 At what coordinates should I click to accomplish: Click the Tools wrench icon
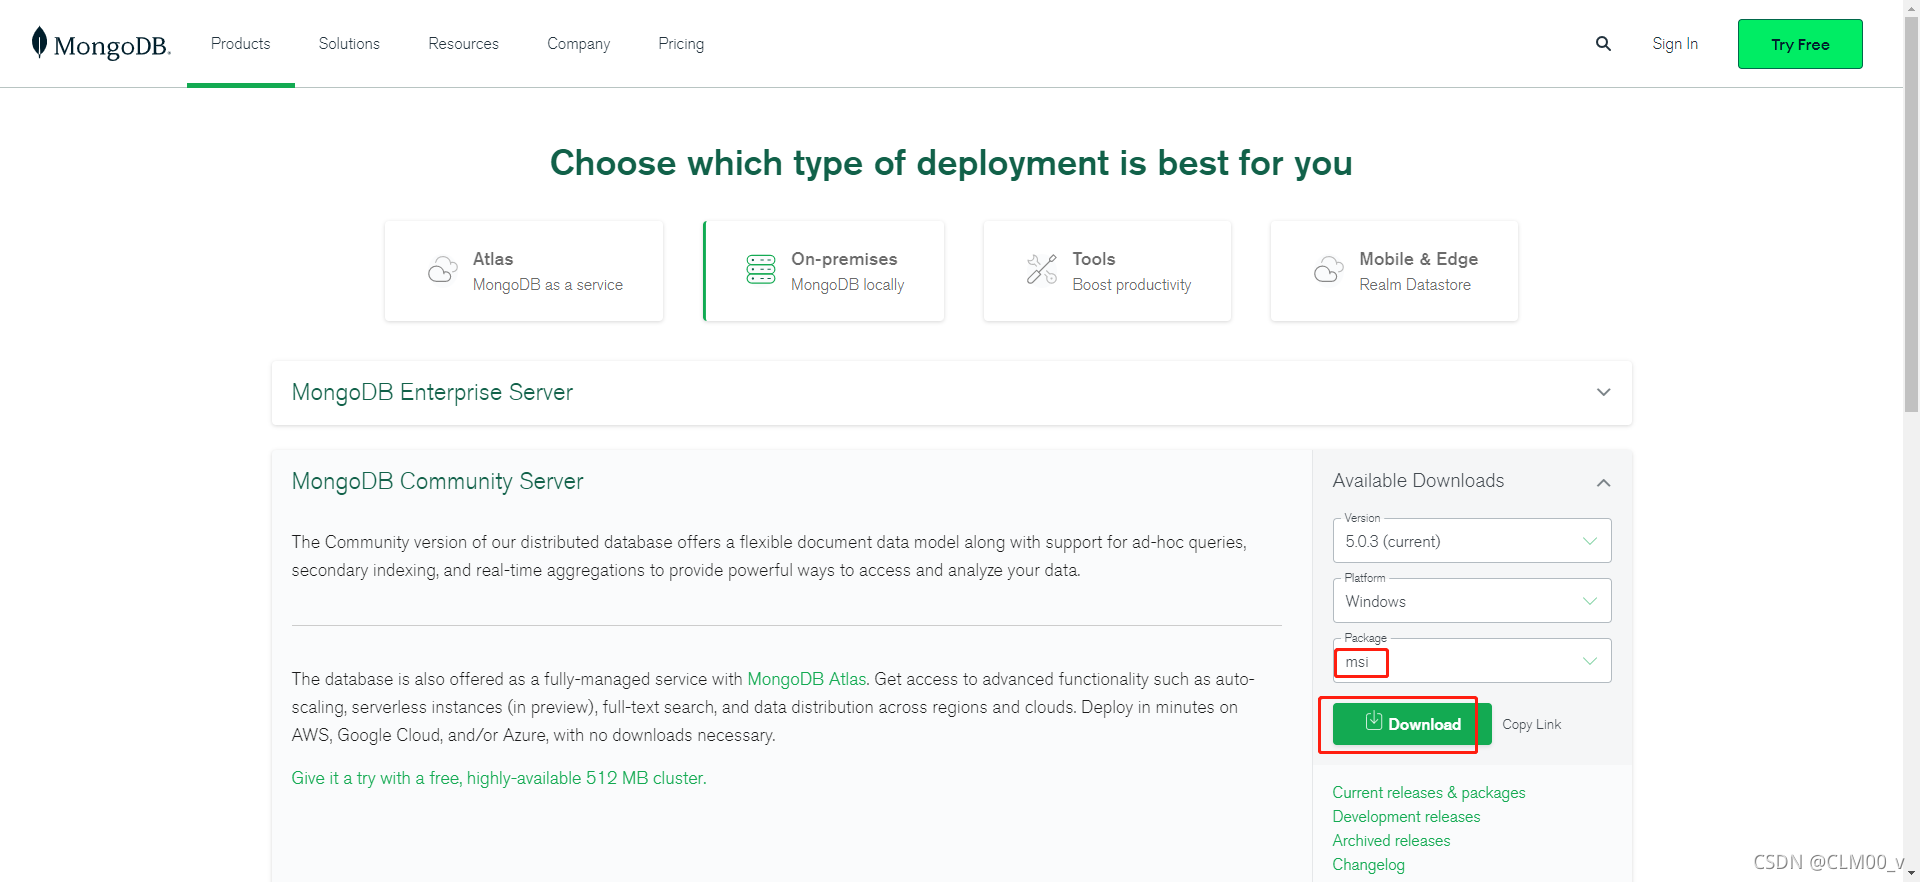1042,269
